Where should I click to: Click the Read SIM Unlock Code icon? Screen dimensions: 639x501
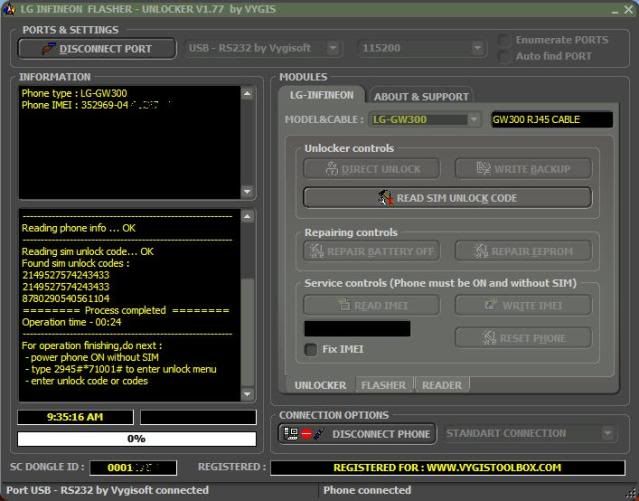click(386, 198)
